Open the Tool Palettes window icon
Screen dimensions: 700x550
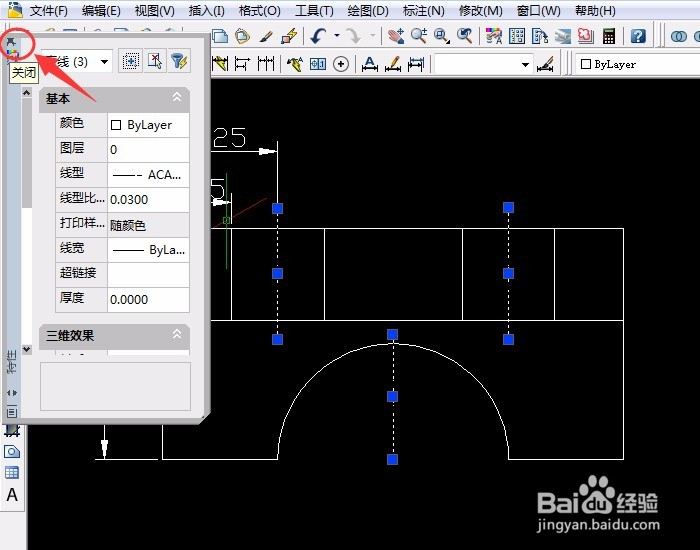(540, 36)
